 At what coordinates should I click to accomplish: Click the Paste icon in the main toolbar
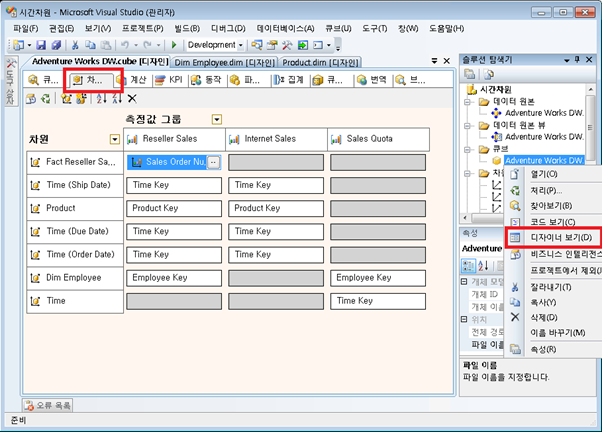coord(106,45)
